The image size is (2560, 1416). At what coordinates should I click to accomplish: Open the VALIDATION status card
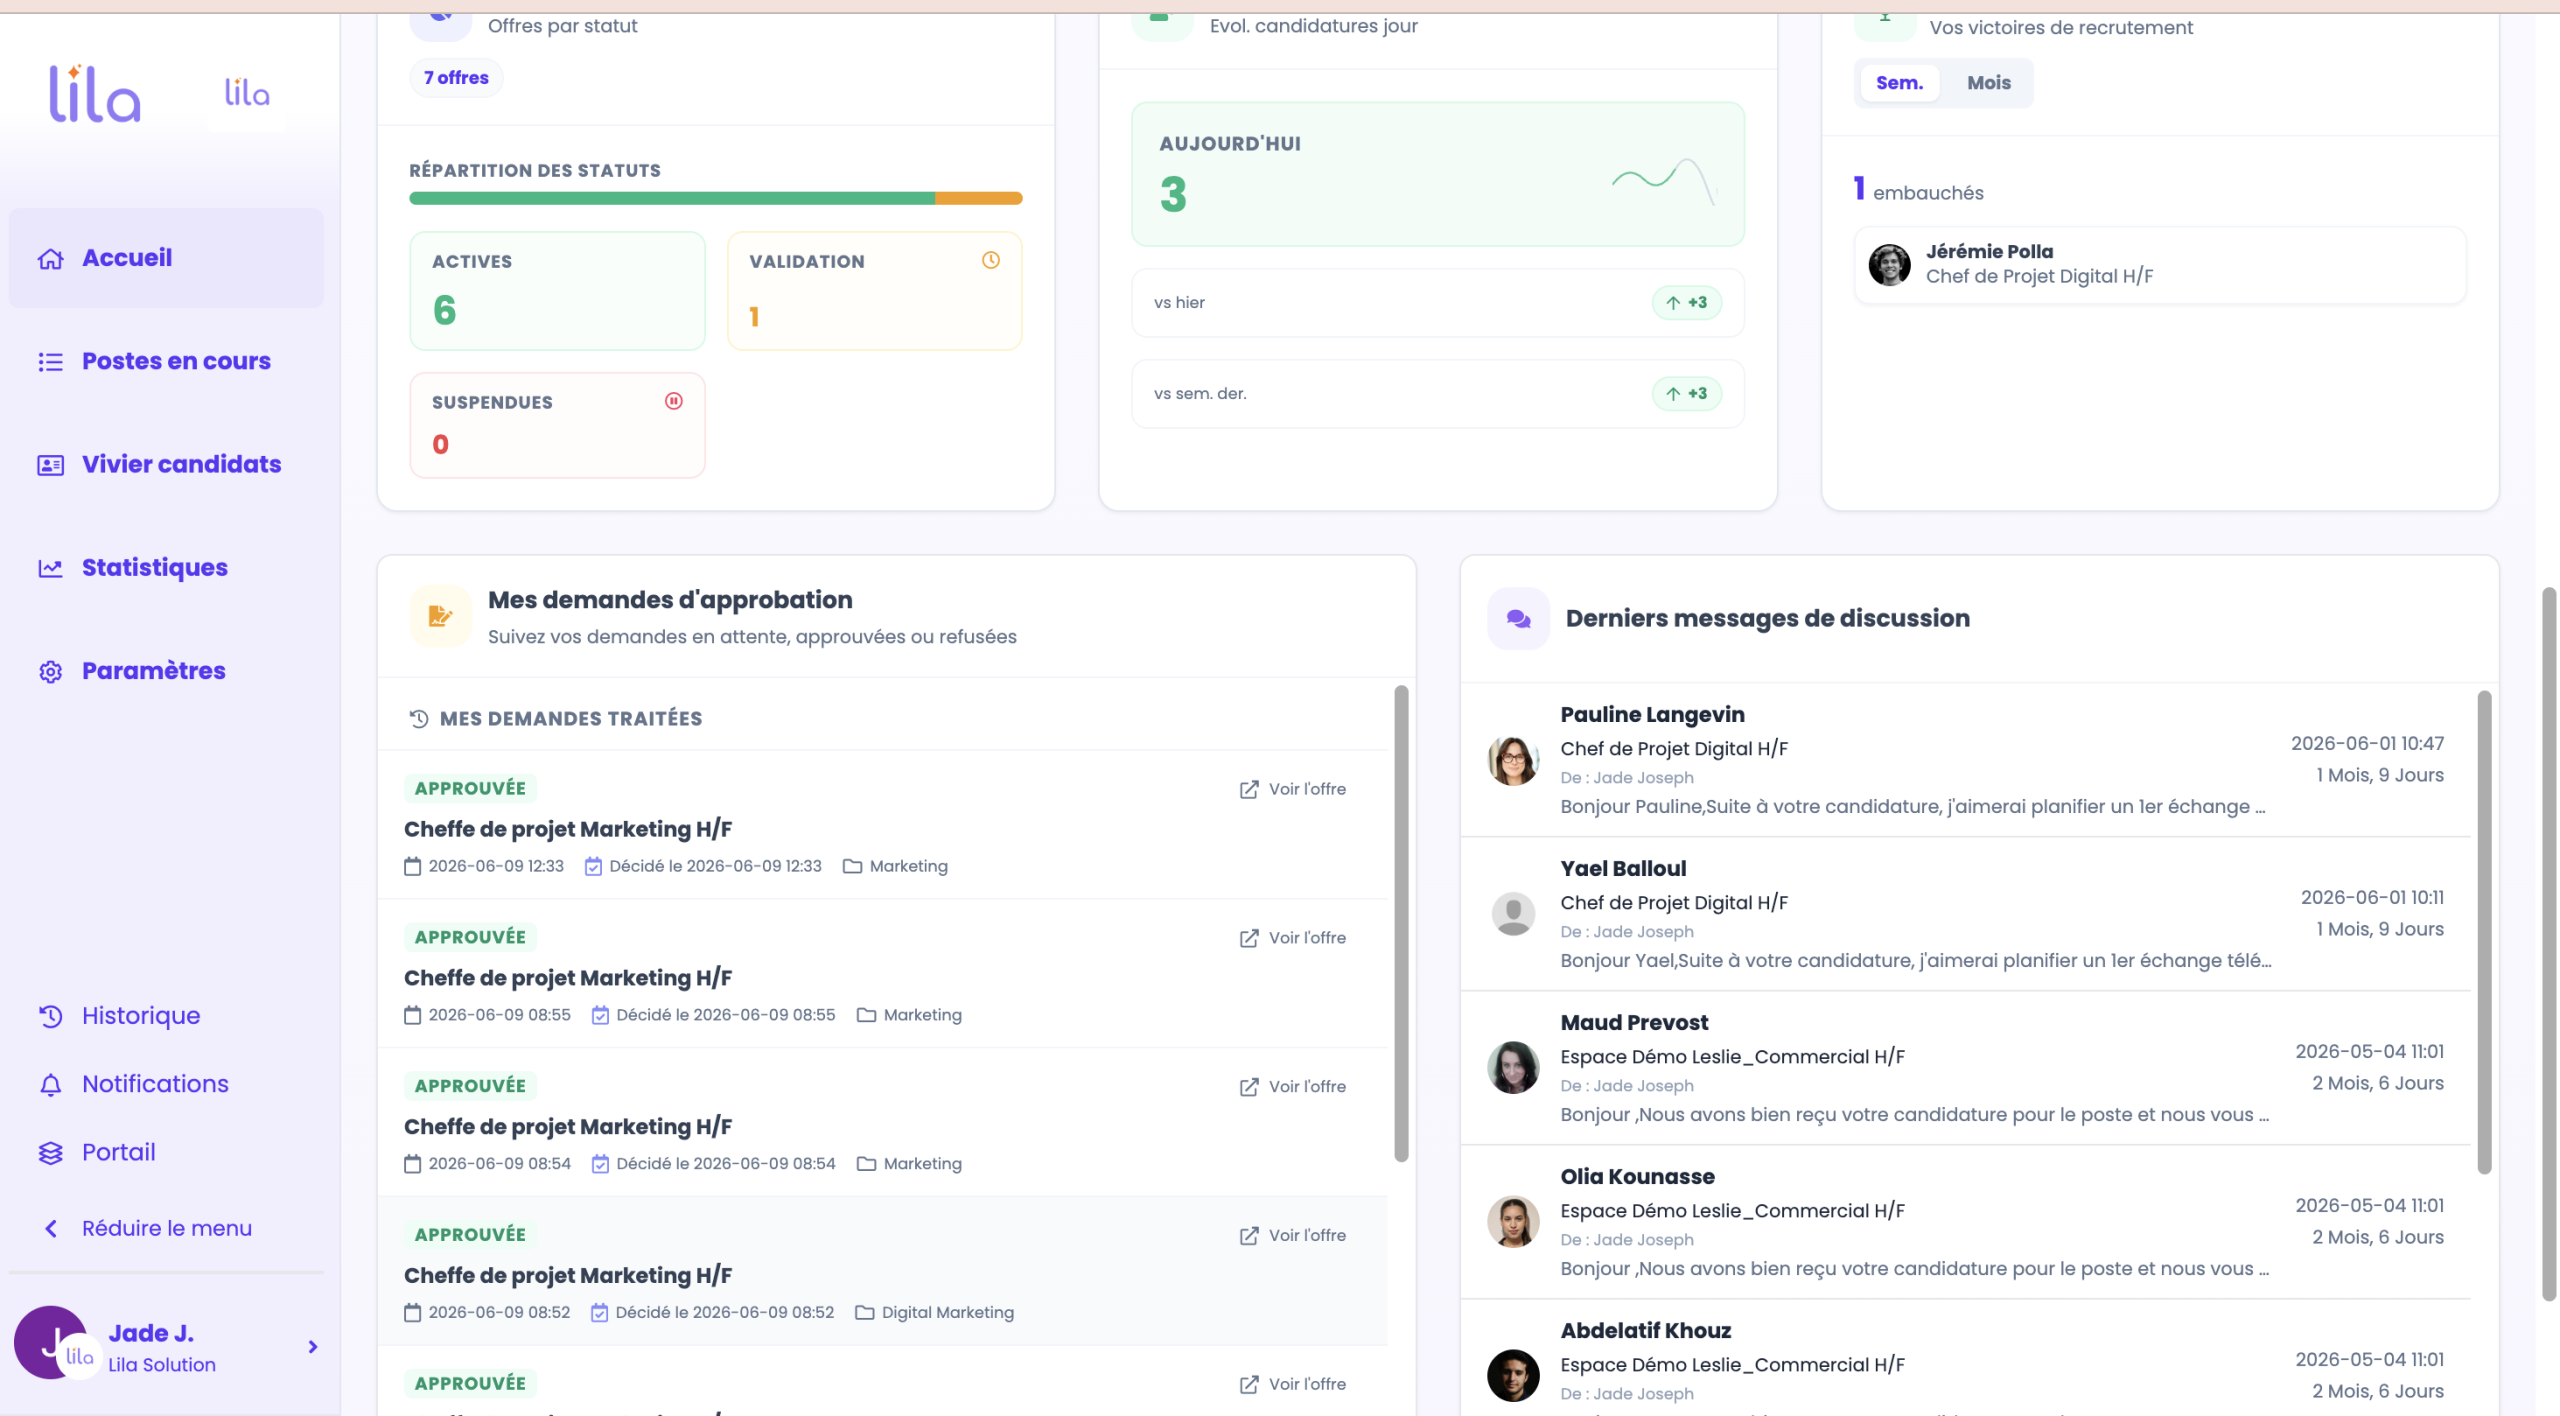[875, 291]
